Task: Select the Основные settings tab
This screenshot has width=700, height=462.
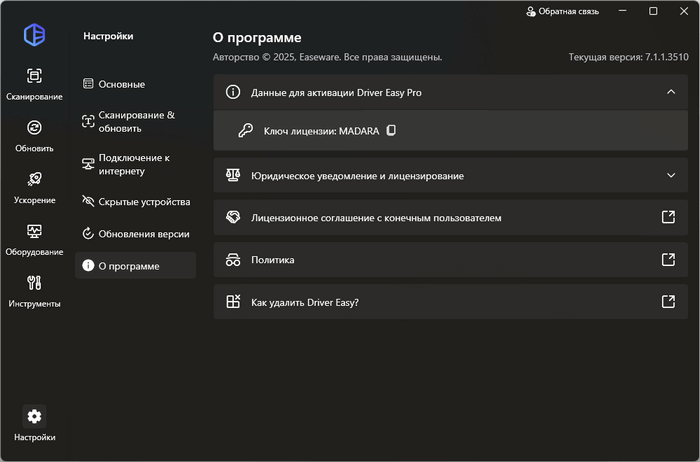Action: (x=121, y=84)
